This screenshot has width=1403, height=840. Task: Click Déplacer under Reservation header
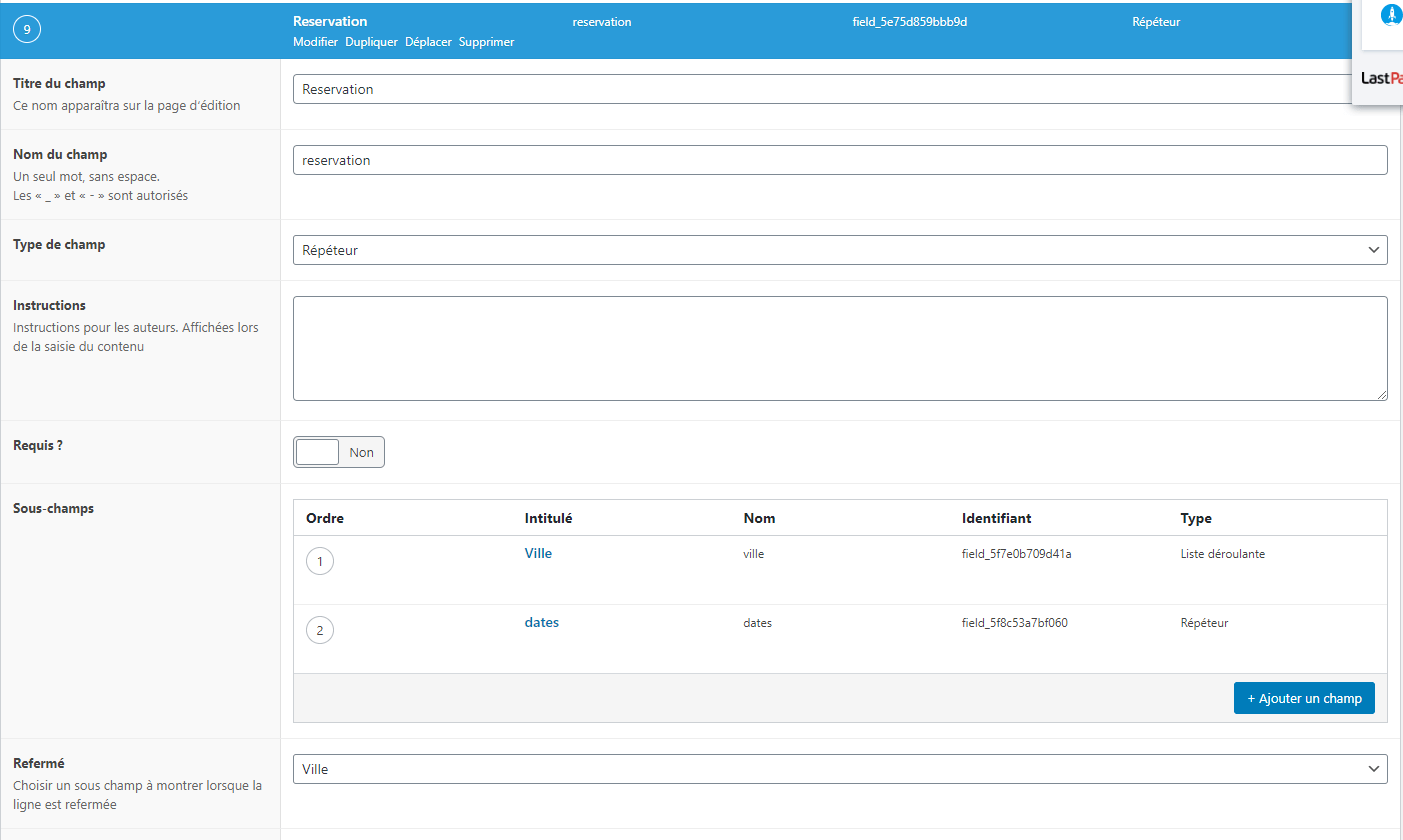[428, 42]
